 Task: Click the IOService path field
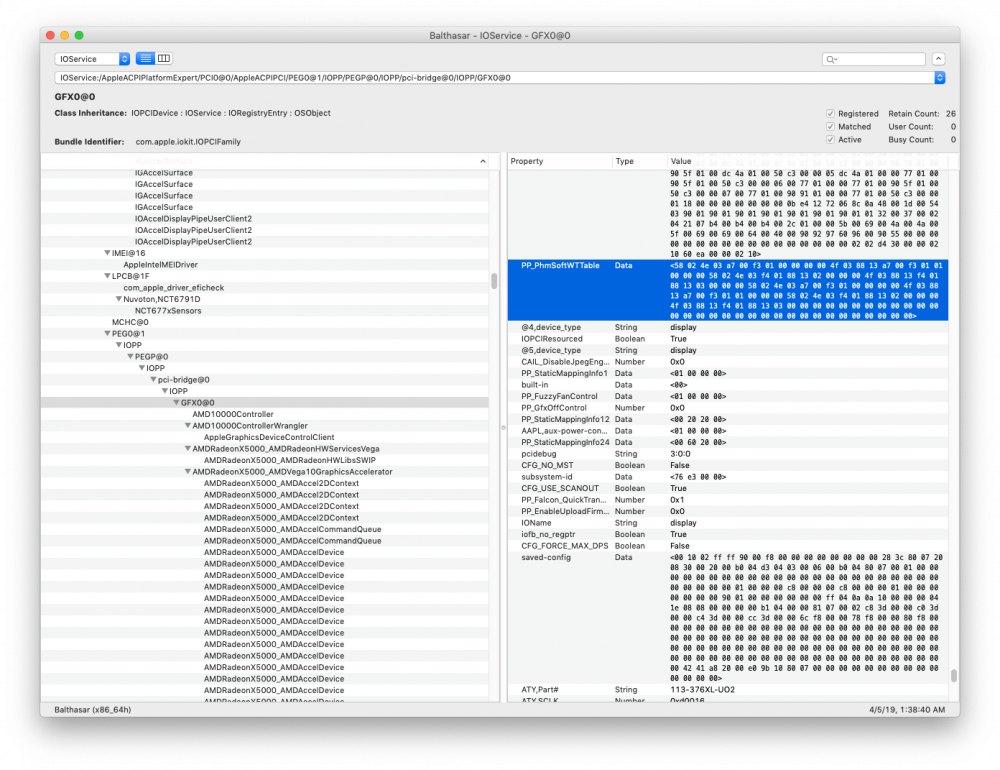point(494,78)
